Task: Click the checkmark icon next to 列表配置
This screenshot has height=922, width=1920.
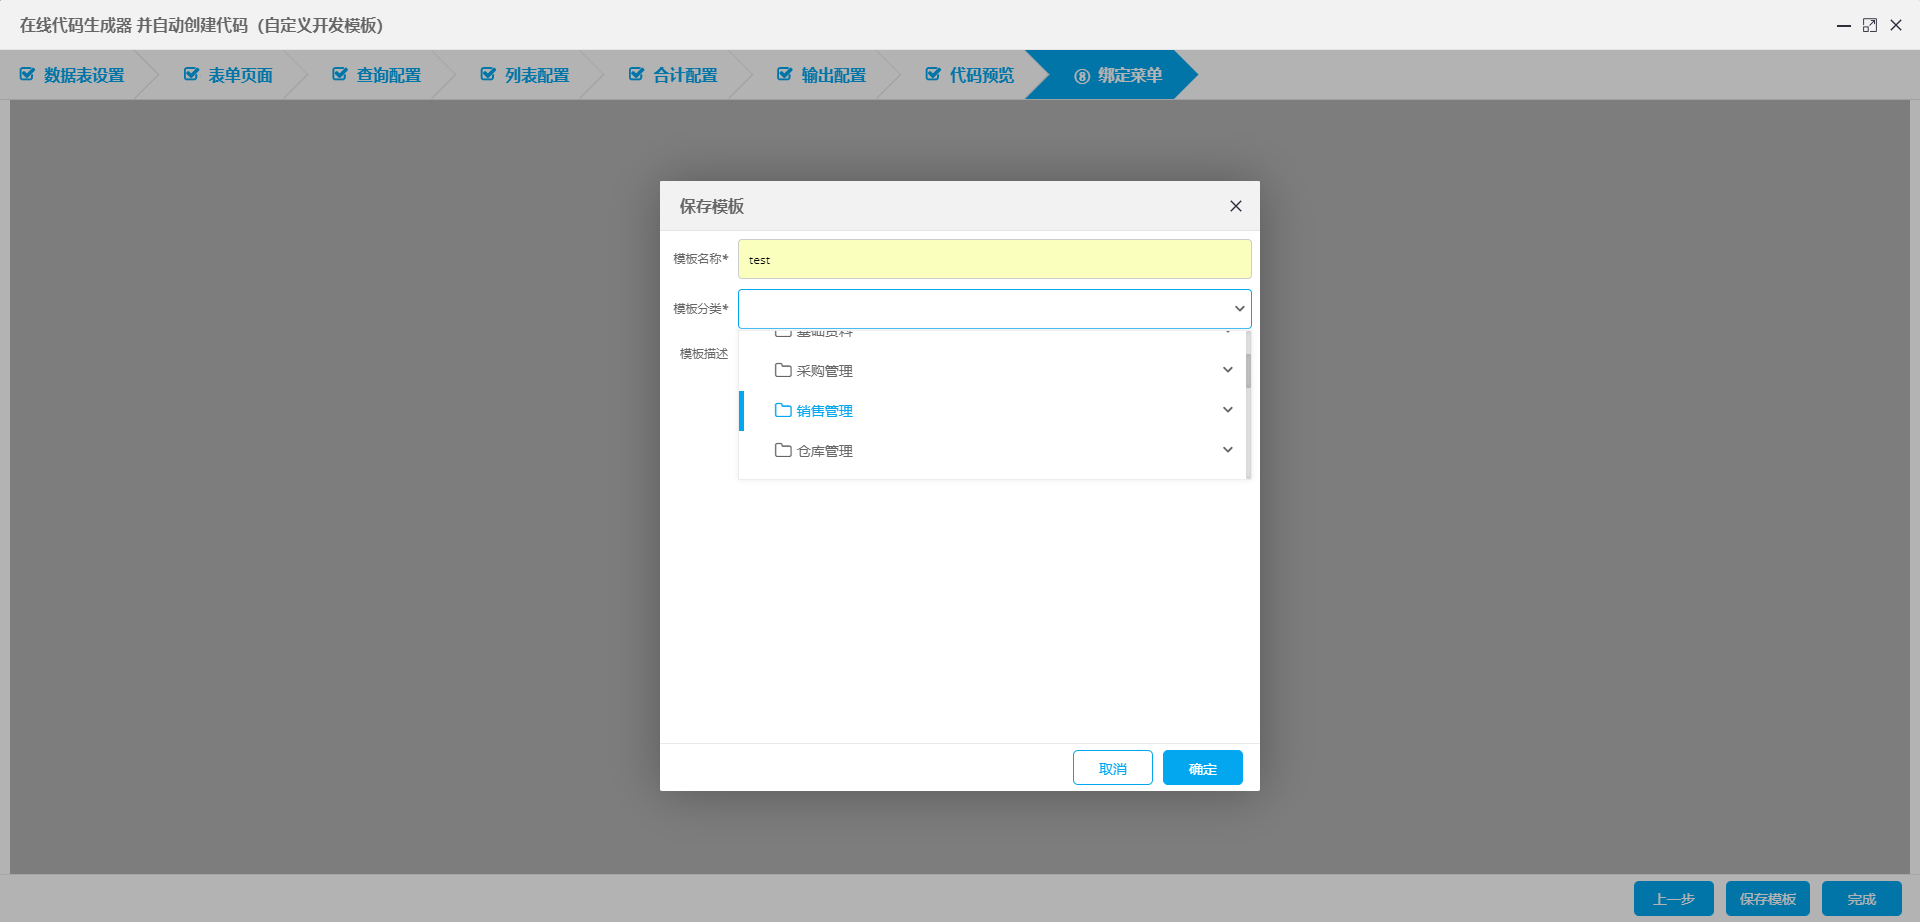Action: pyautogui.click(x=488, y=74)
